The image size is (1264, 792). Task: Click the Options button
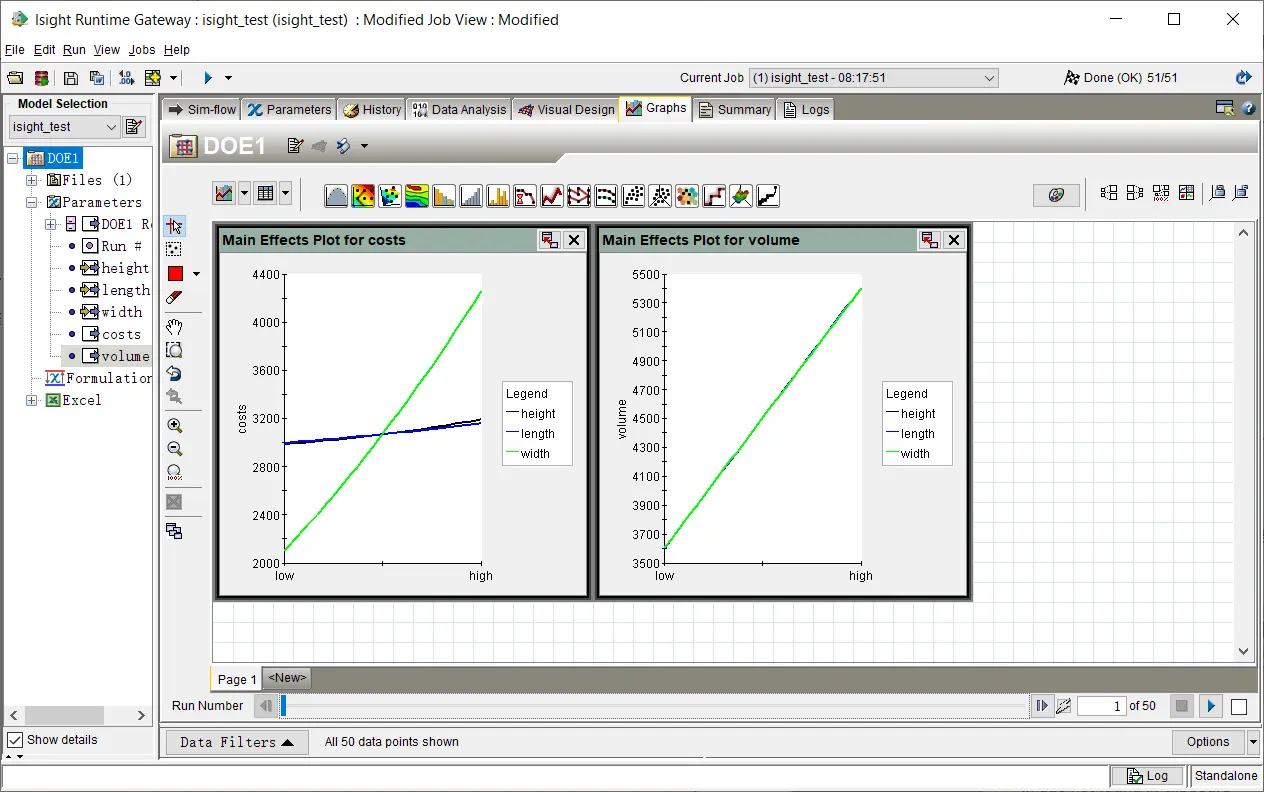pyautogui.click(x=1208, y=742)
